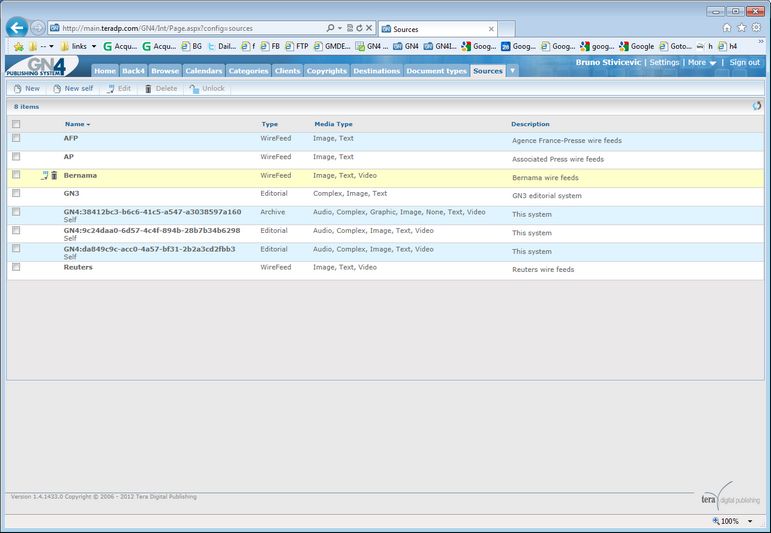Open the 'BG' bookmark
The image size is (771, 533).
pyautogui.click(x=192, y=46)
